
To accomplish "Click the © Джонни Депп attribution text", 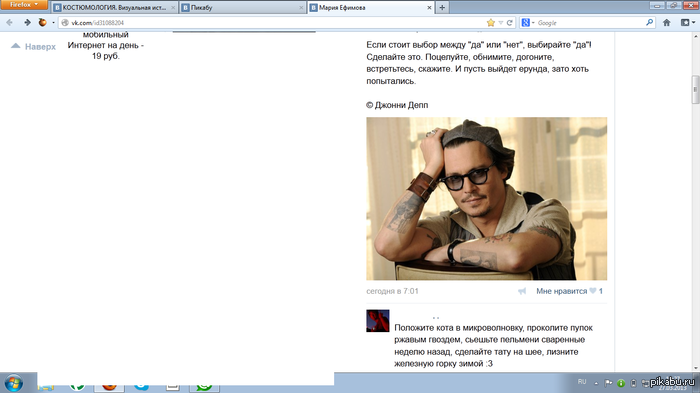I will (397, 105).
